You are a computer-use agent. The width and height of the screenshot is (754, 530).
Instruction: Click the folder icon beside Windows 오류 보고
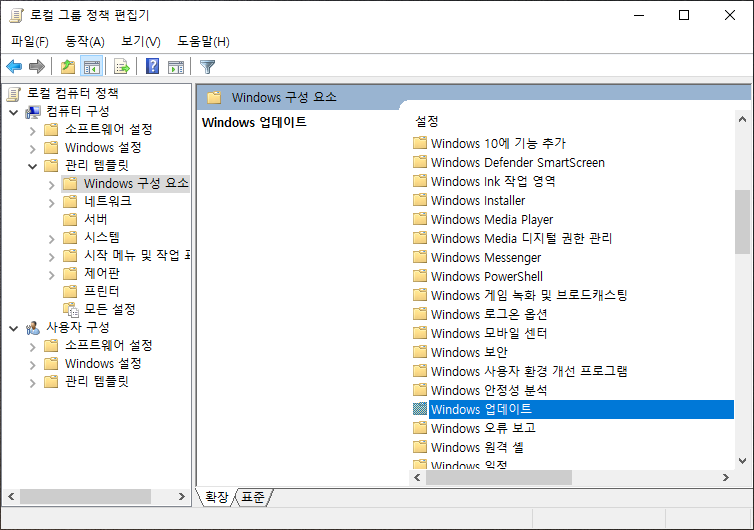click(420, 428)
